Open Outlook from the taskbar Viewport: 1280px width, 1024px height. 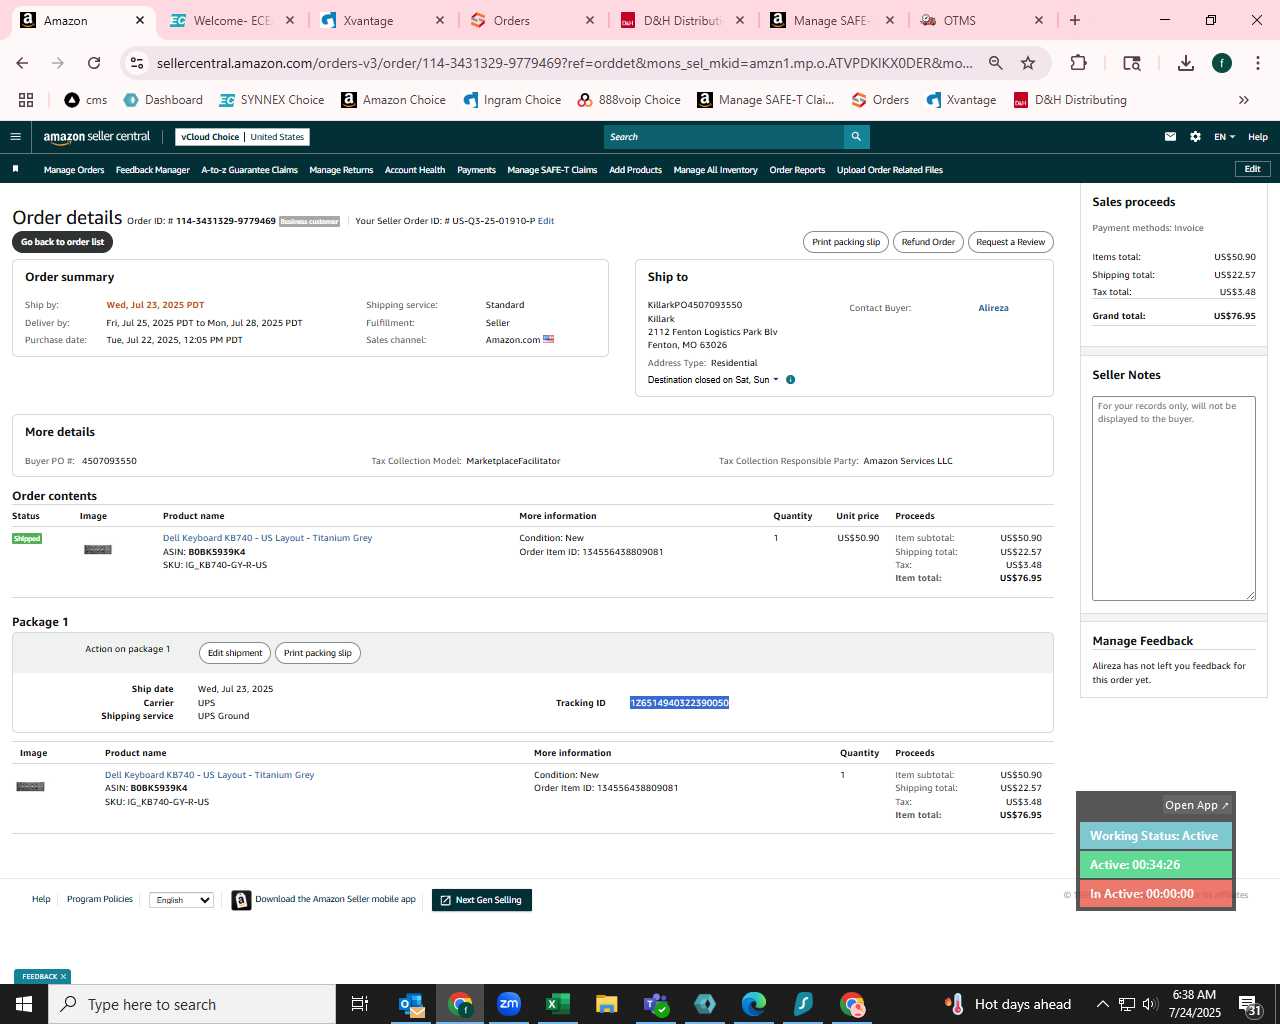411,1004
